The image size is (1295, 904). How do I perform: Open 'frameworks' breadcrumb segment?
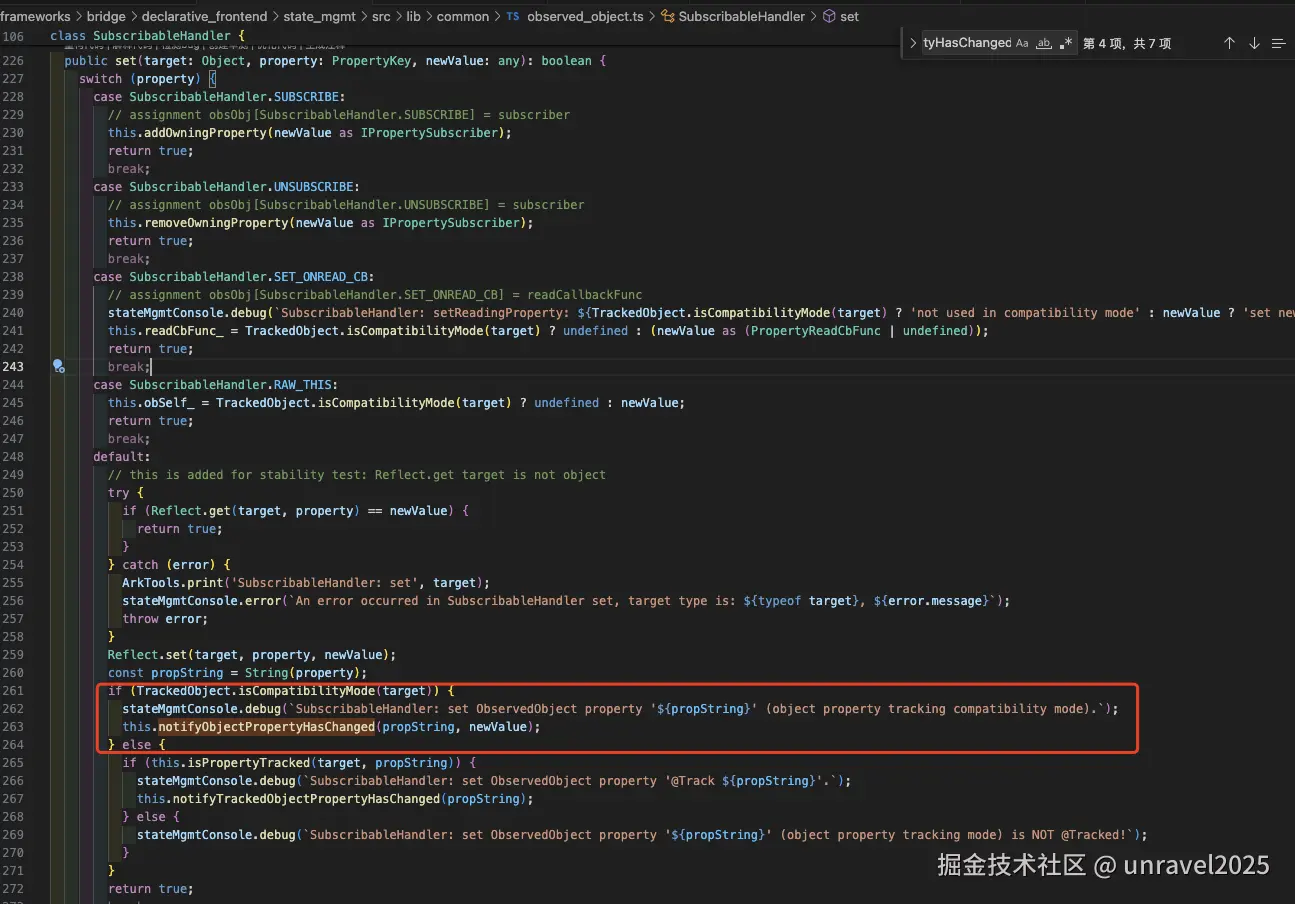pyautogui.click(x=33, y=16)
